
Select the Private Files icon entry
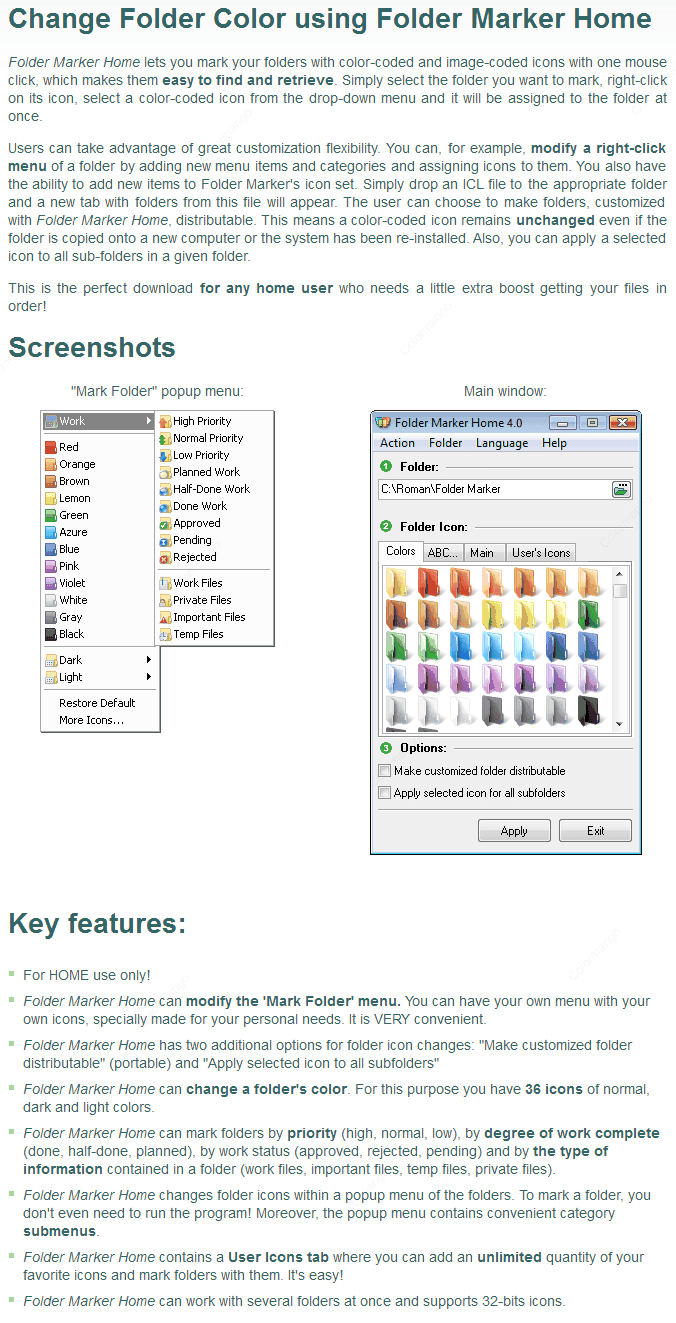[196, 600]
